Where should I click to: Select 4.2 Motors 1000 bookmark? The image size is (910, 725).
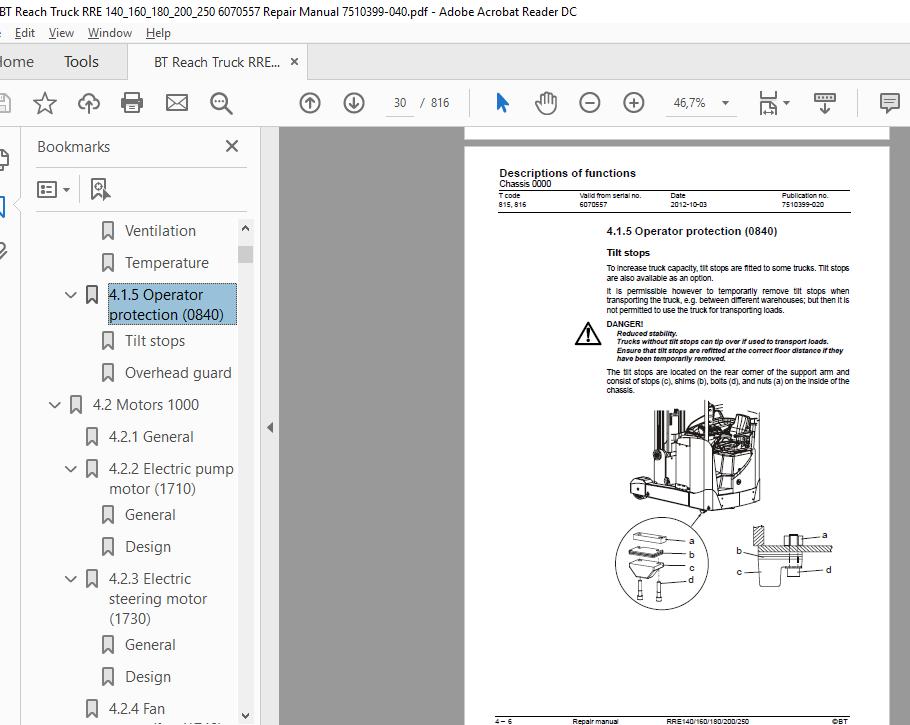pyautogui.click(x=146, y=405)
